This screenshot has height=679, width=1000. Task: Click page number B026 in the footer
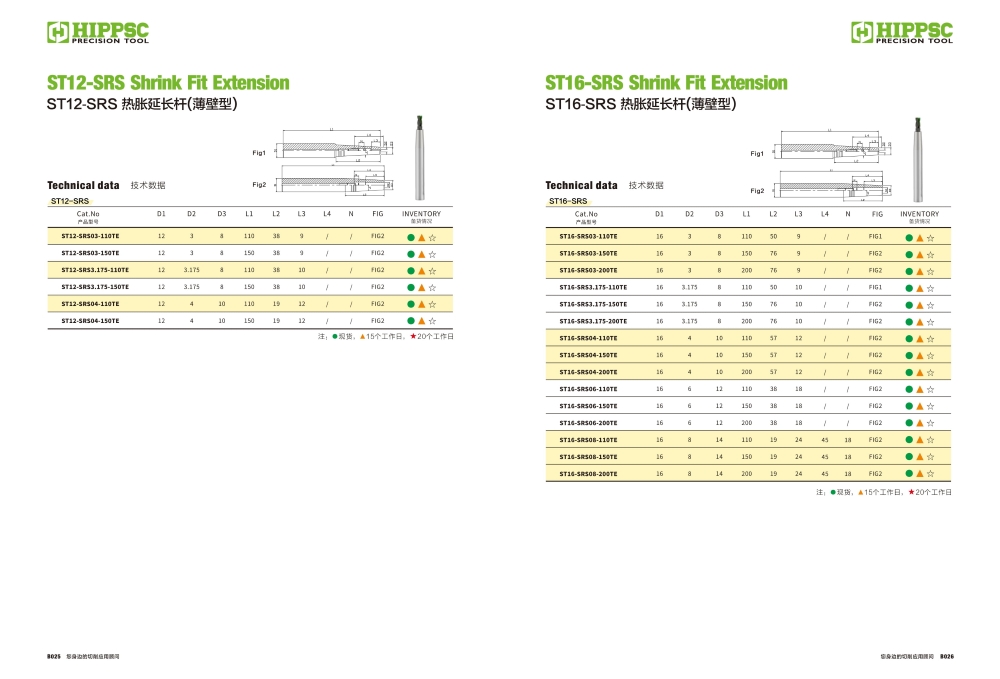click(947, 656)
